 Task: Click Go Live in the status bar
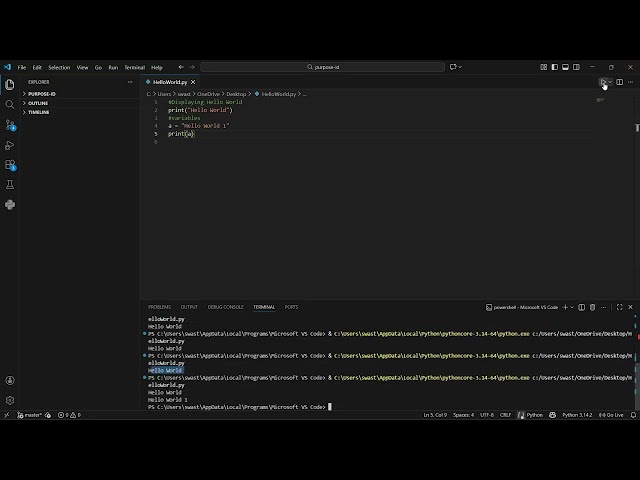[611, 415]
